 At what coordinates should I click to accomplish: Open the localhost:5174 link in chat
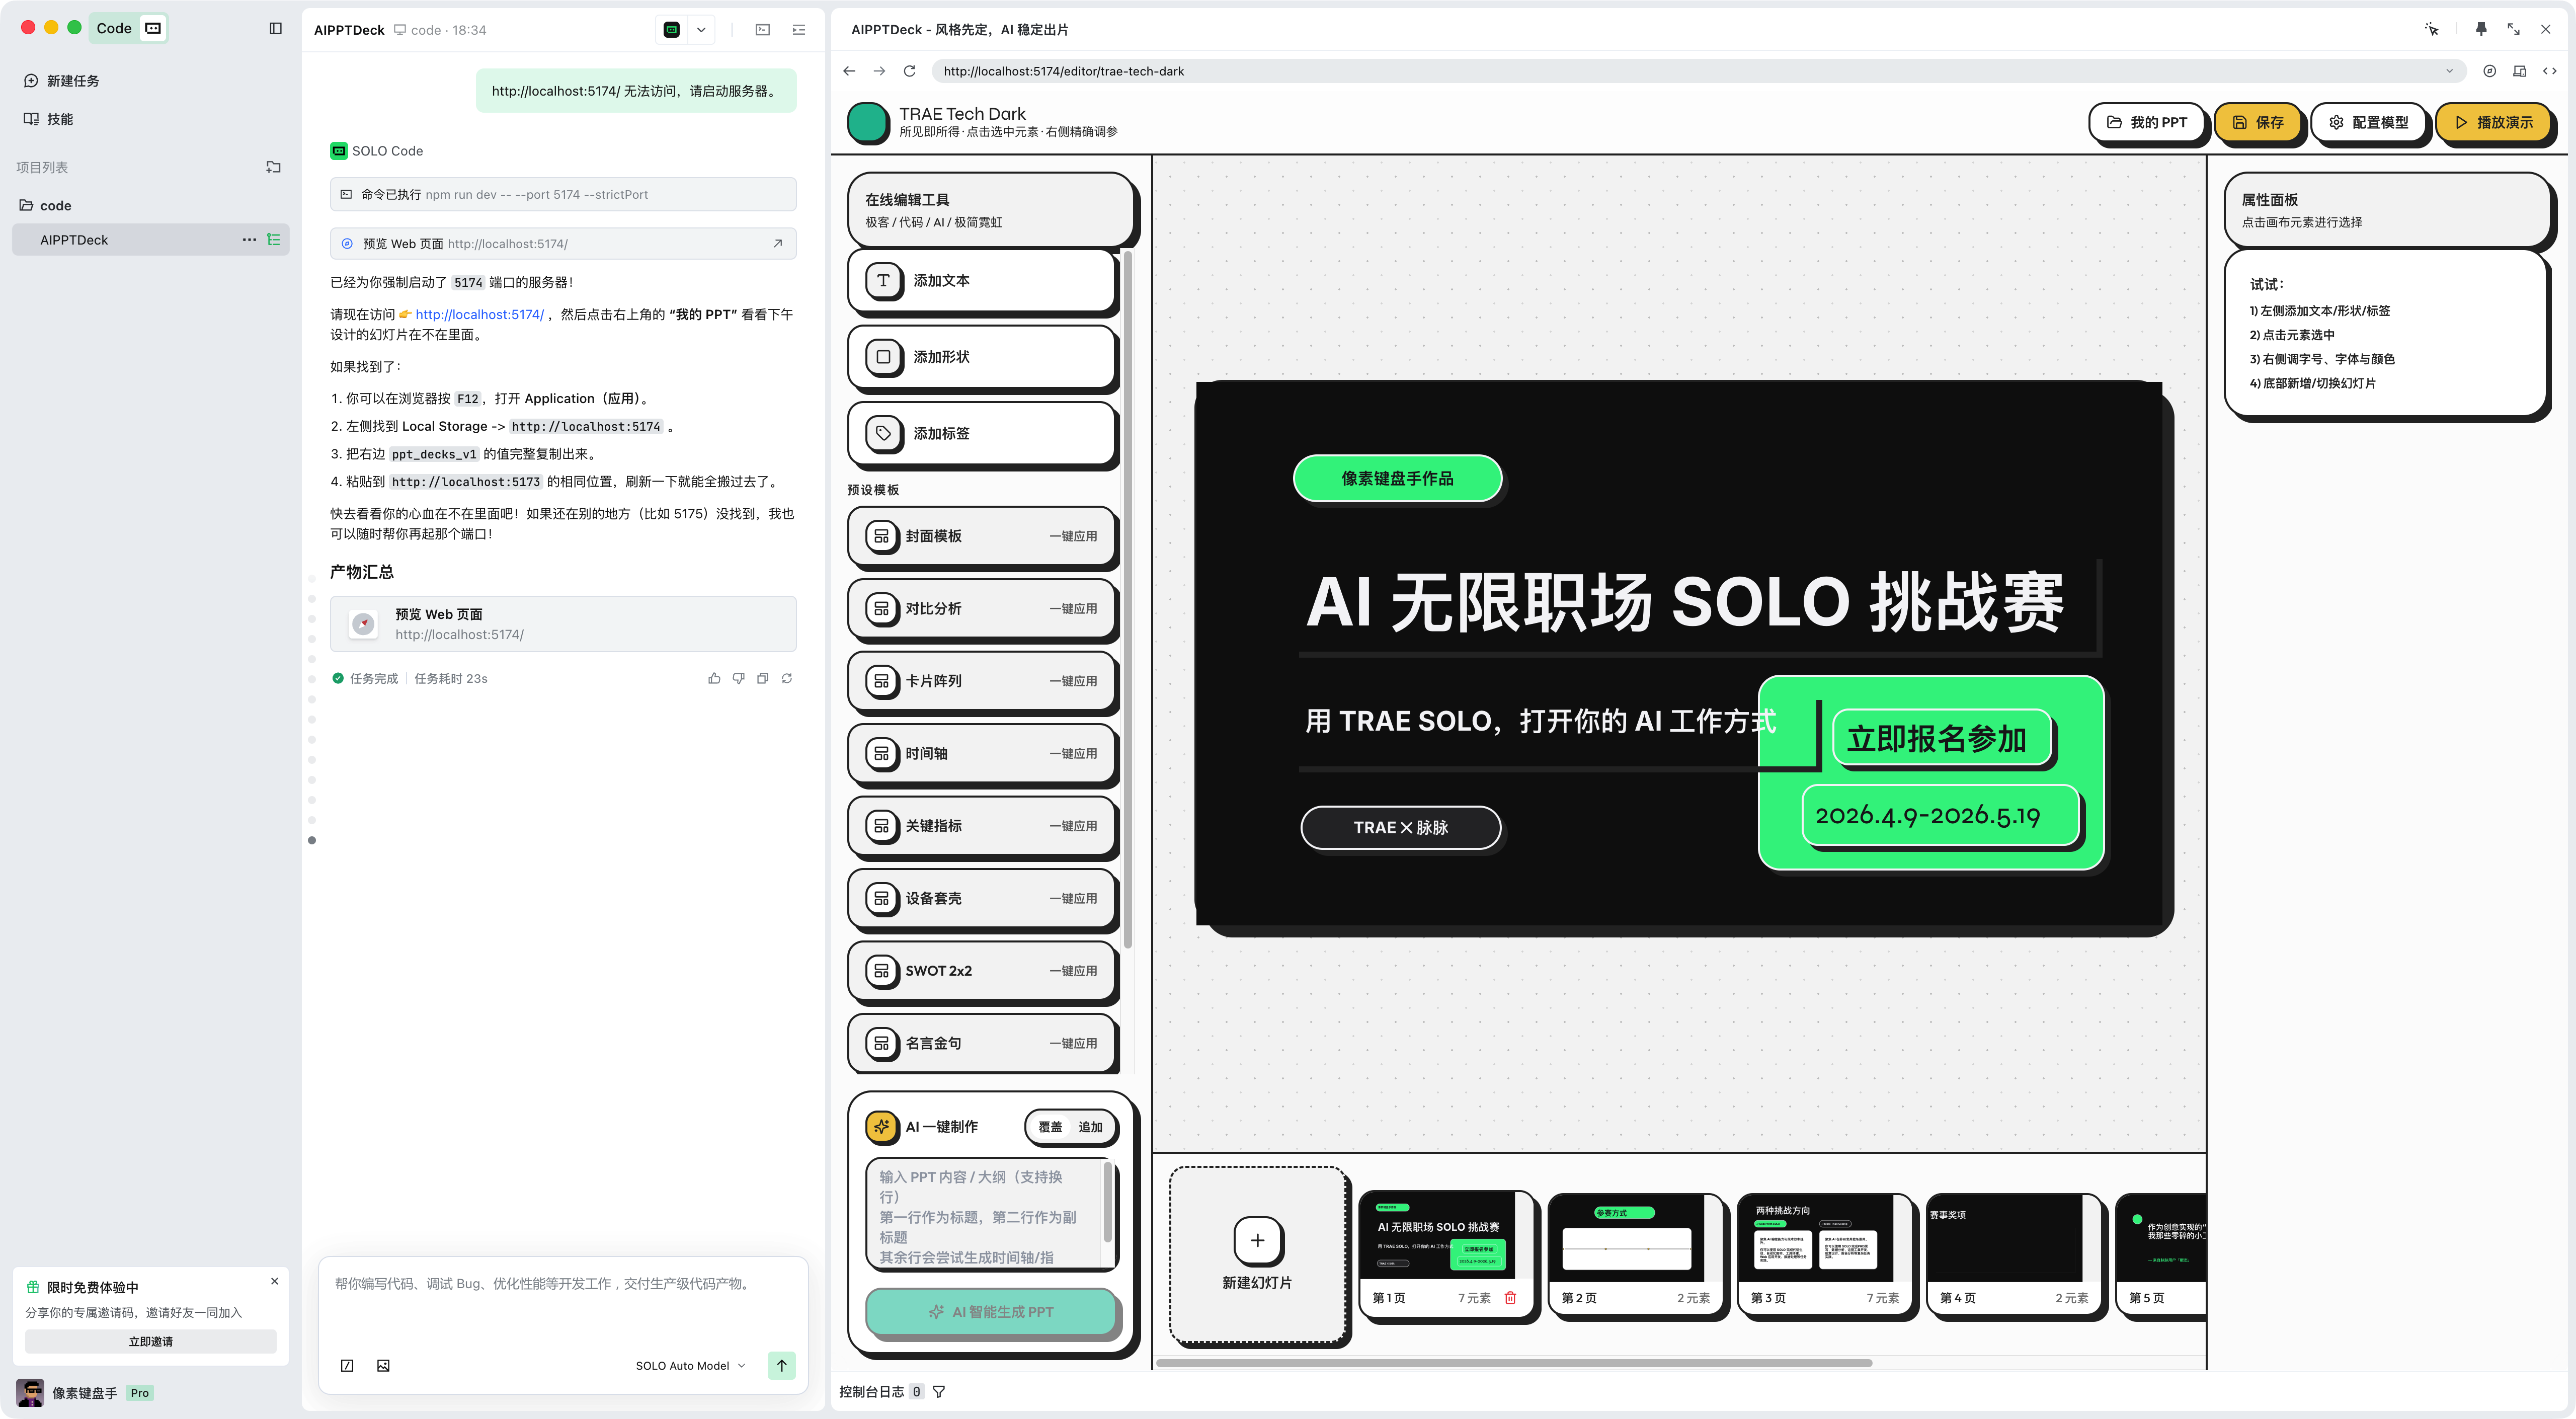pyautogui.click(x=480, y=314)
